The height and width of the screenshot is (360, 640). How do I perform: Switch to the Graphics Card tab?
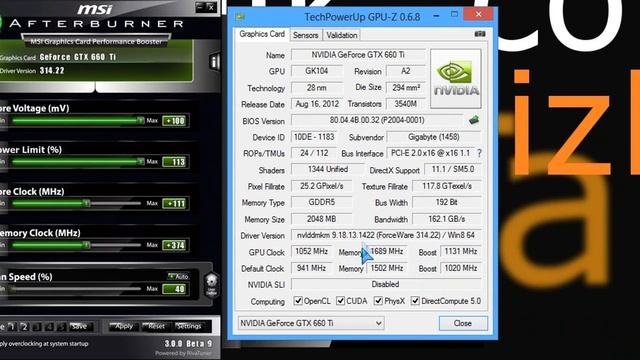(x=262, y=34)
